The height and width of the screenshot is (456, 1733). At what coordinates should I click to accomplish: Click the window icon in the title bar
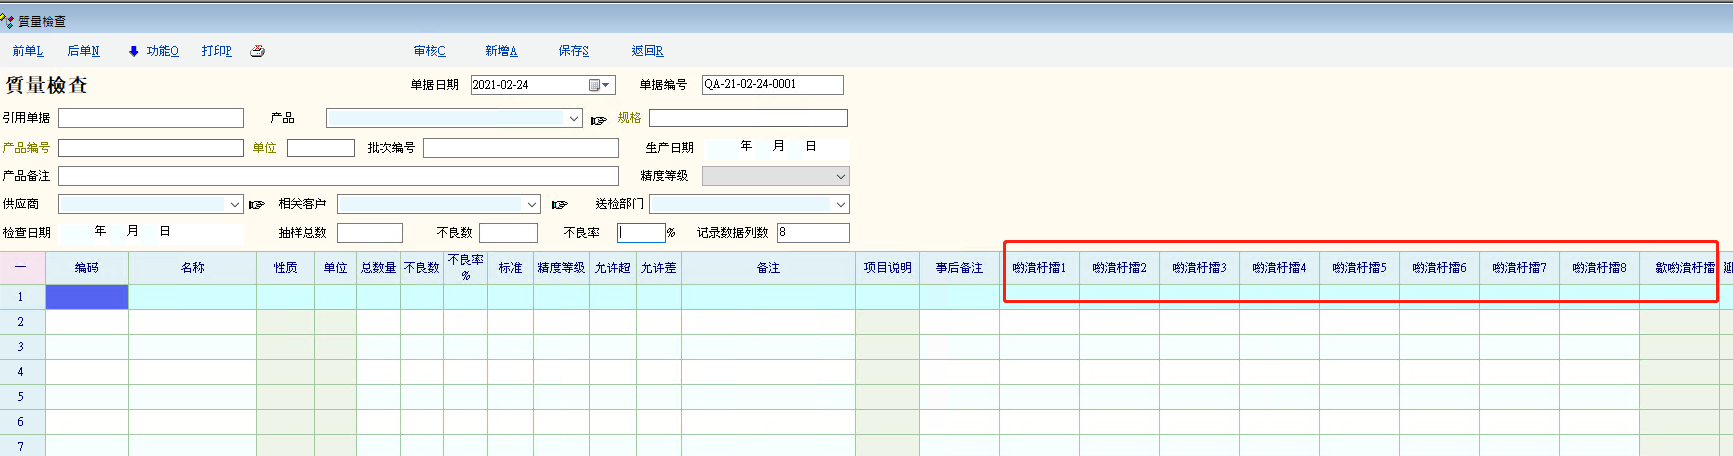[x=8, y=21]
